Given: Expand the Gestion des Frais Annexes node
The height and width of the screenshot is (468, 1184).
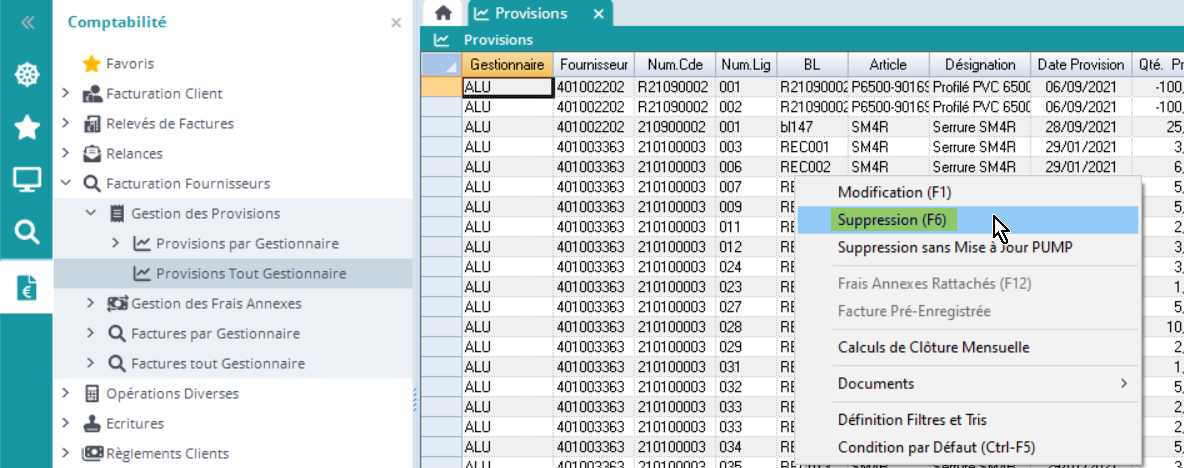Looking at the screenshot, I should (x=91, y=304).
